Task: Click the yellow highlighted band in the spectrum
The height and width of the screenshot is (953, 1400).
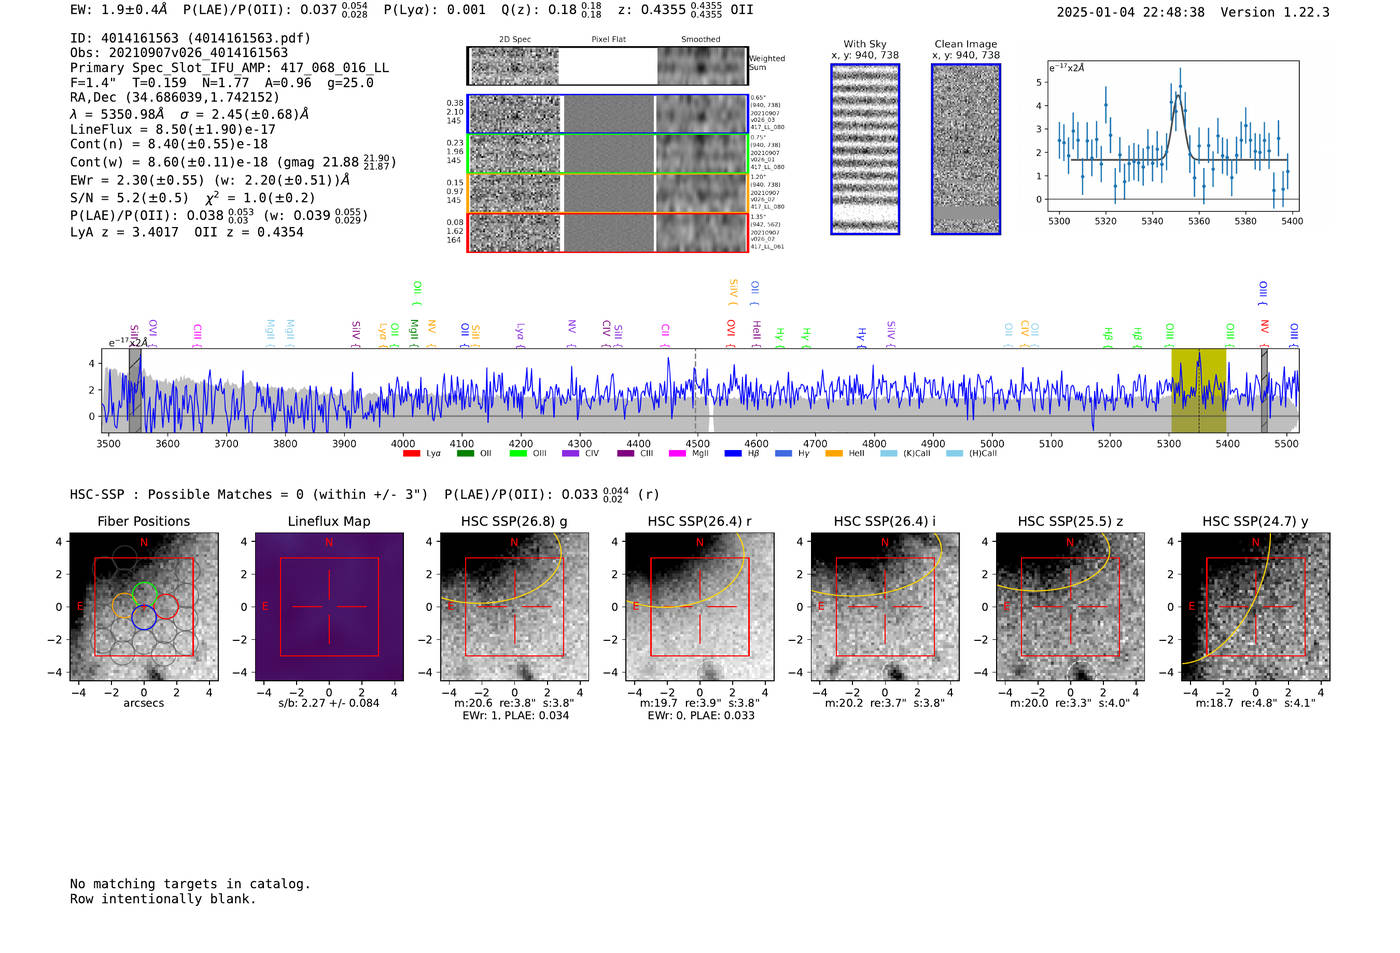Action: pyautogui.click(x=1198, y=390)
